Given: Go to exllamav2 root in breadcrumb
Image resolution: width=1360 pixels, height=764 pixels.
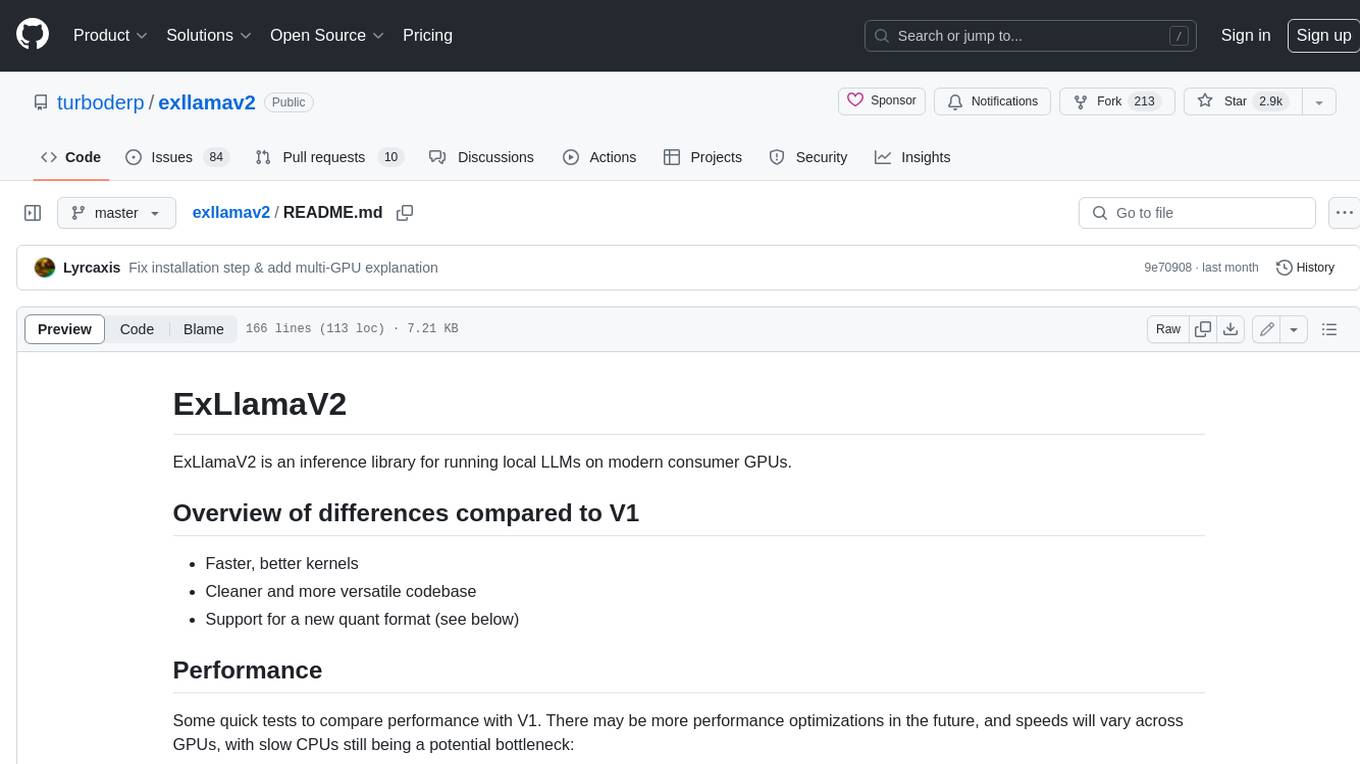Looking at the screenshot, I should pyautogui.click(x=231, y=212).
